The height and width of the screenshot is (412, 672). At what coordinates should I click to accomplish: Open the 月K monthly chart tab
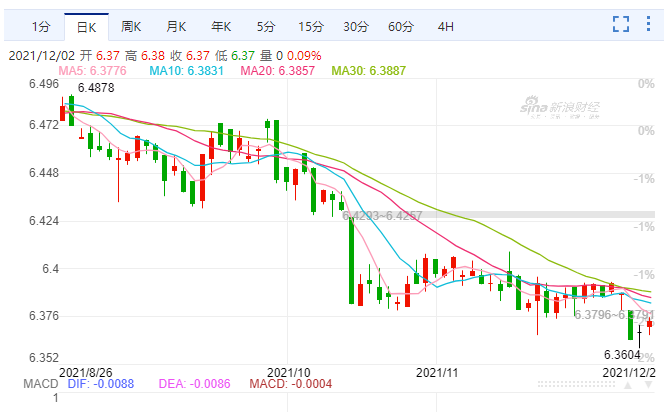[x=176, y=27]
